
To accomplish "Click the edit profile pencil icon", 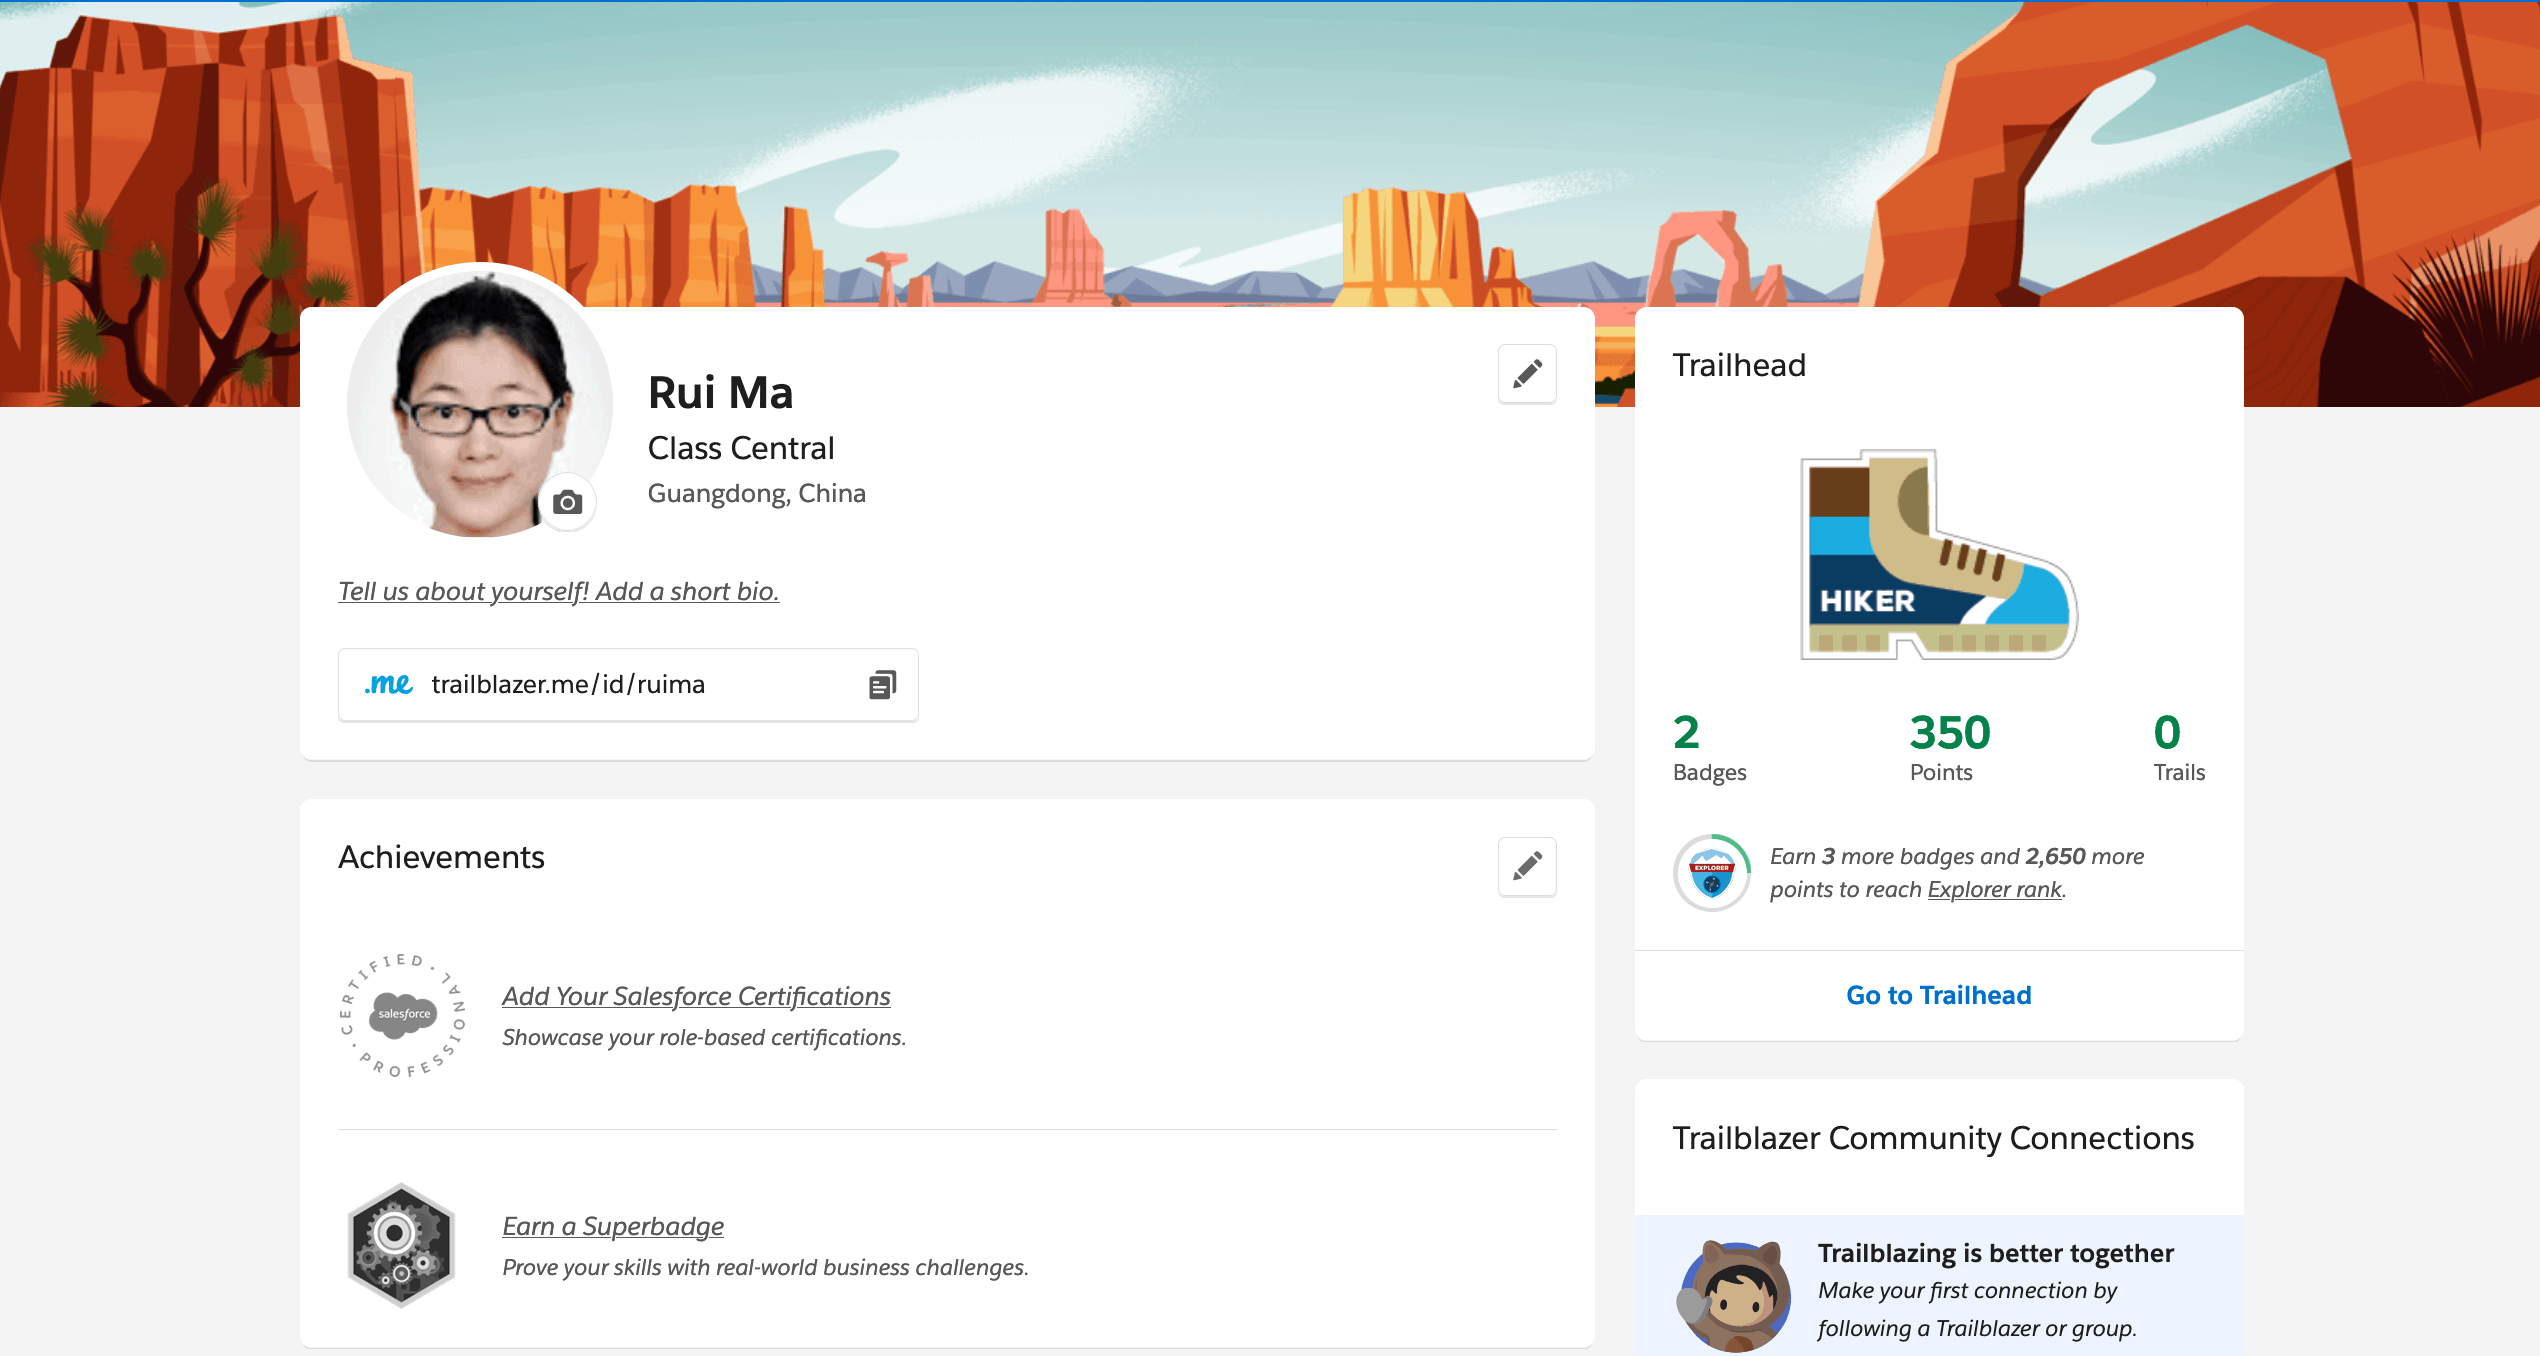I will (x=1525, y=371).
